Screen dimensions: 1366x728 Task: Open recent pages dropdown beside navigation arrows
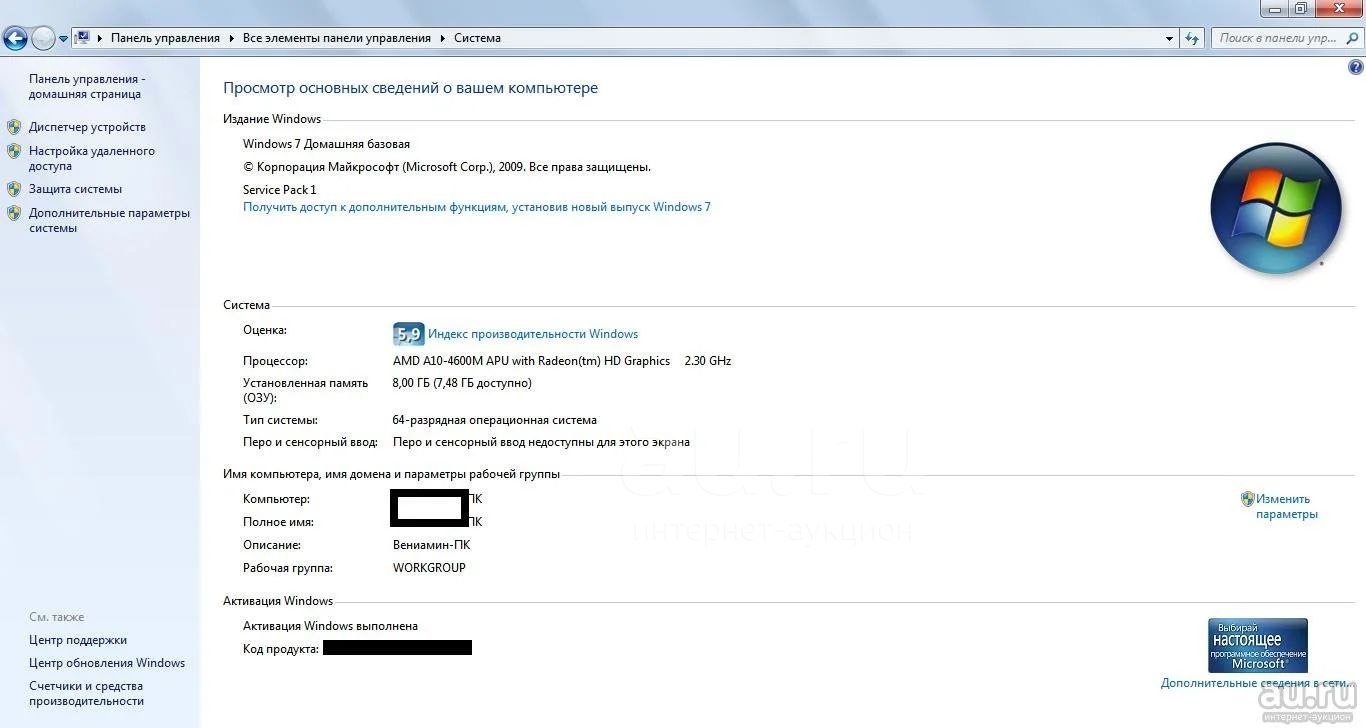click(x=63, y=39)
